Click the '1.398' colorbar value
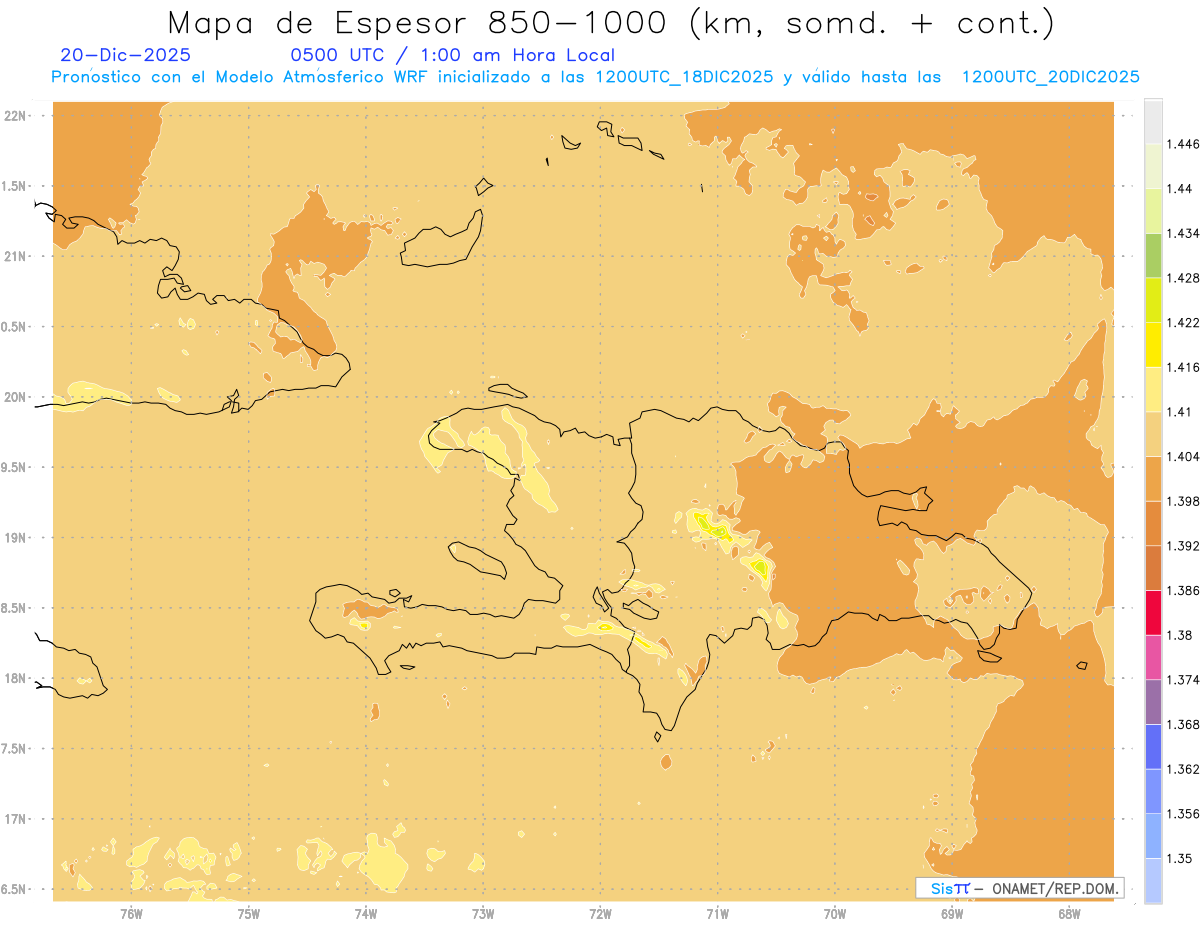The image size is (1200, 927). click(x=1183, y=501)
